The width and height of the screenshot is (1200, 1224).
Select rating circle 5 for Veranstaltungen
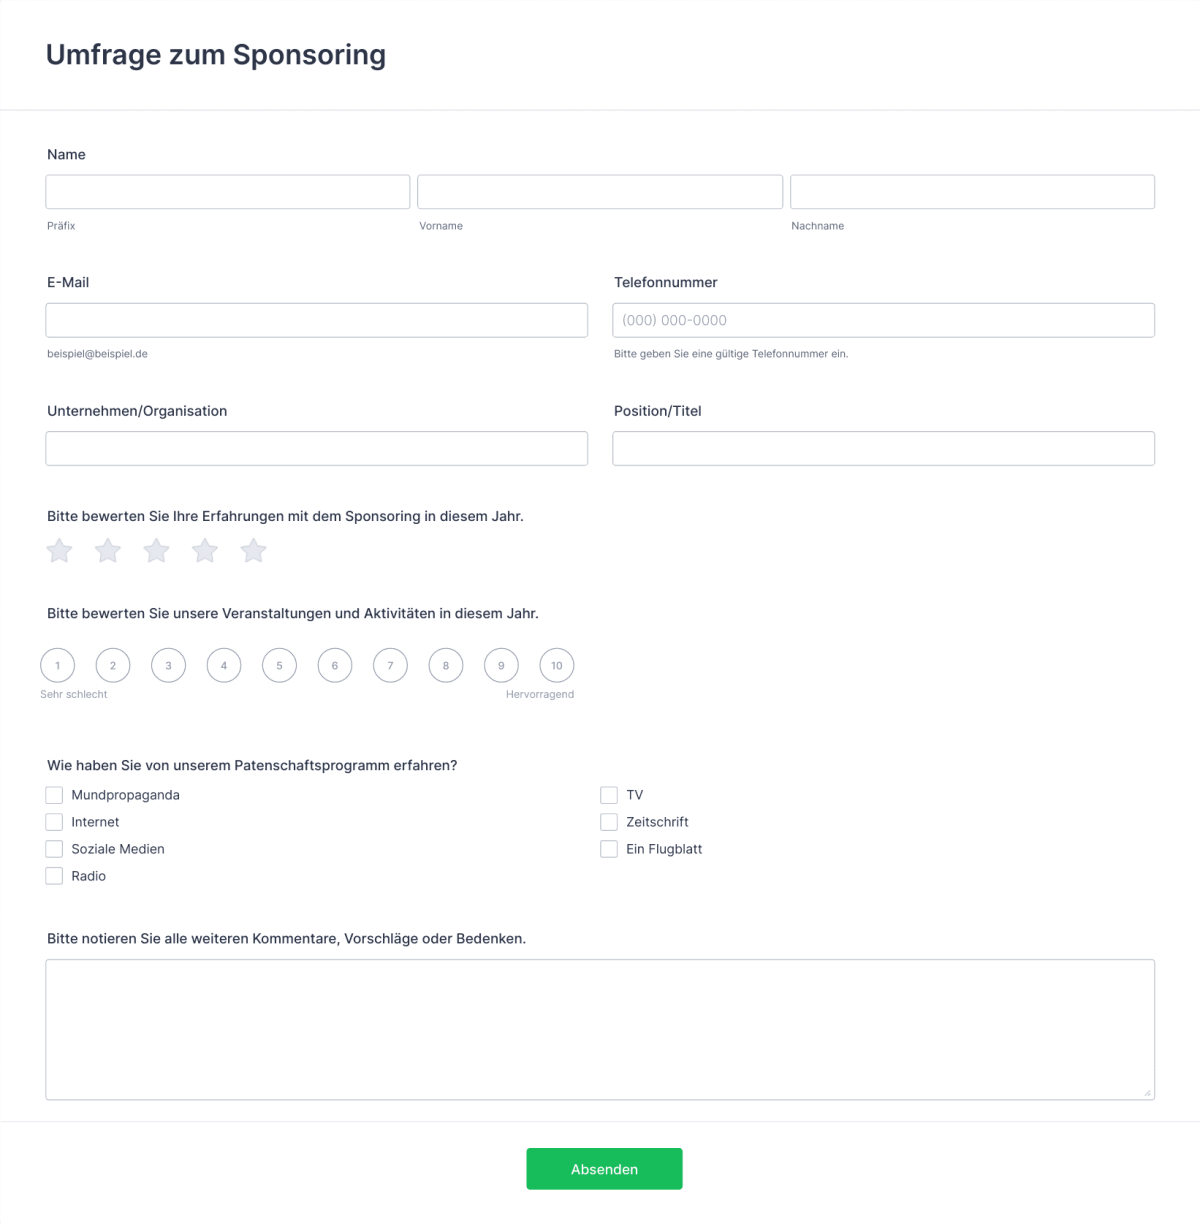pos(279,665)
